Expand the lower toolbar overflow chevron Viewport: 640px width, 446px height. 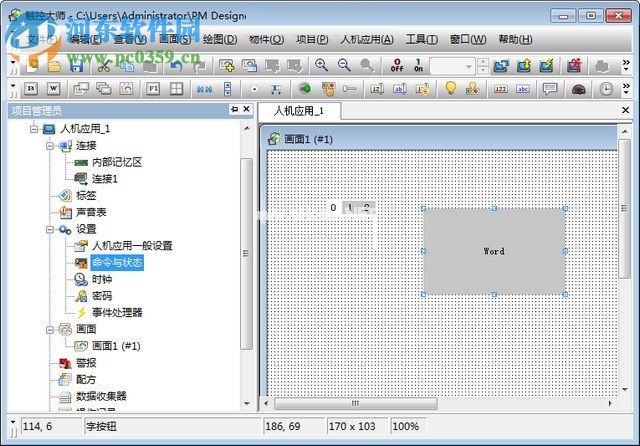pos(626,89)
